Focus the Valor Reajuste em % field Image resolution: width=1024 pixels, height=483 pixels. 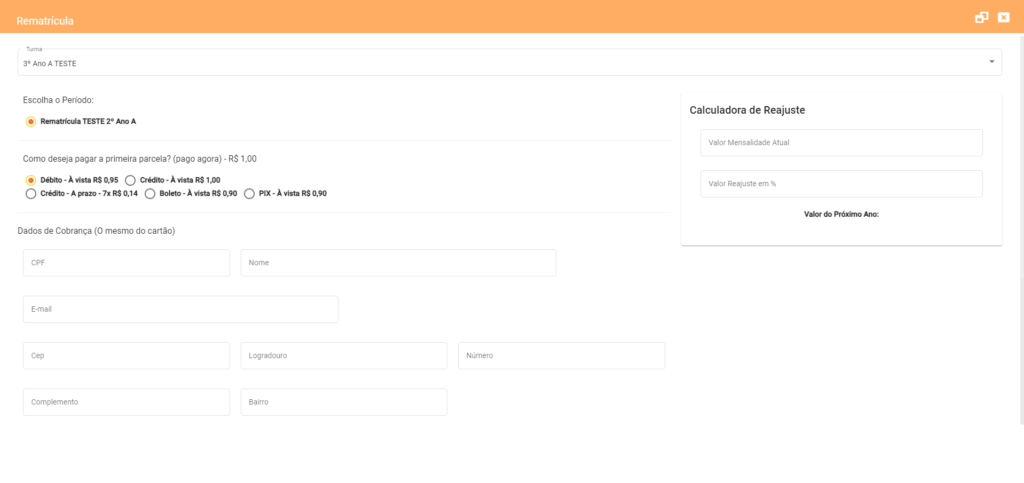(x=841, y=184)
